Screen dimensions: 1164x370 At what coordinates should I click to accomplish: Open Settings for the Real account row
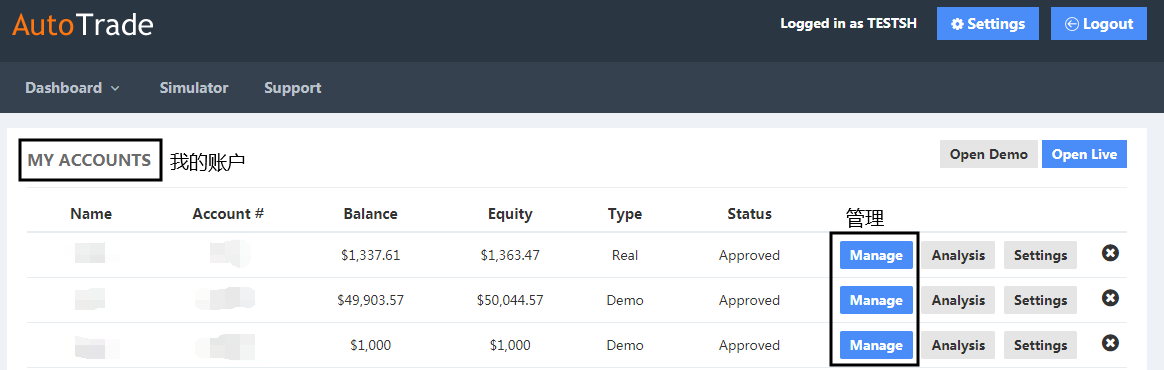click(x=1040, y=255)
